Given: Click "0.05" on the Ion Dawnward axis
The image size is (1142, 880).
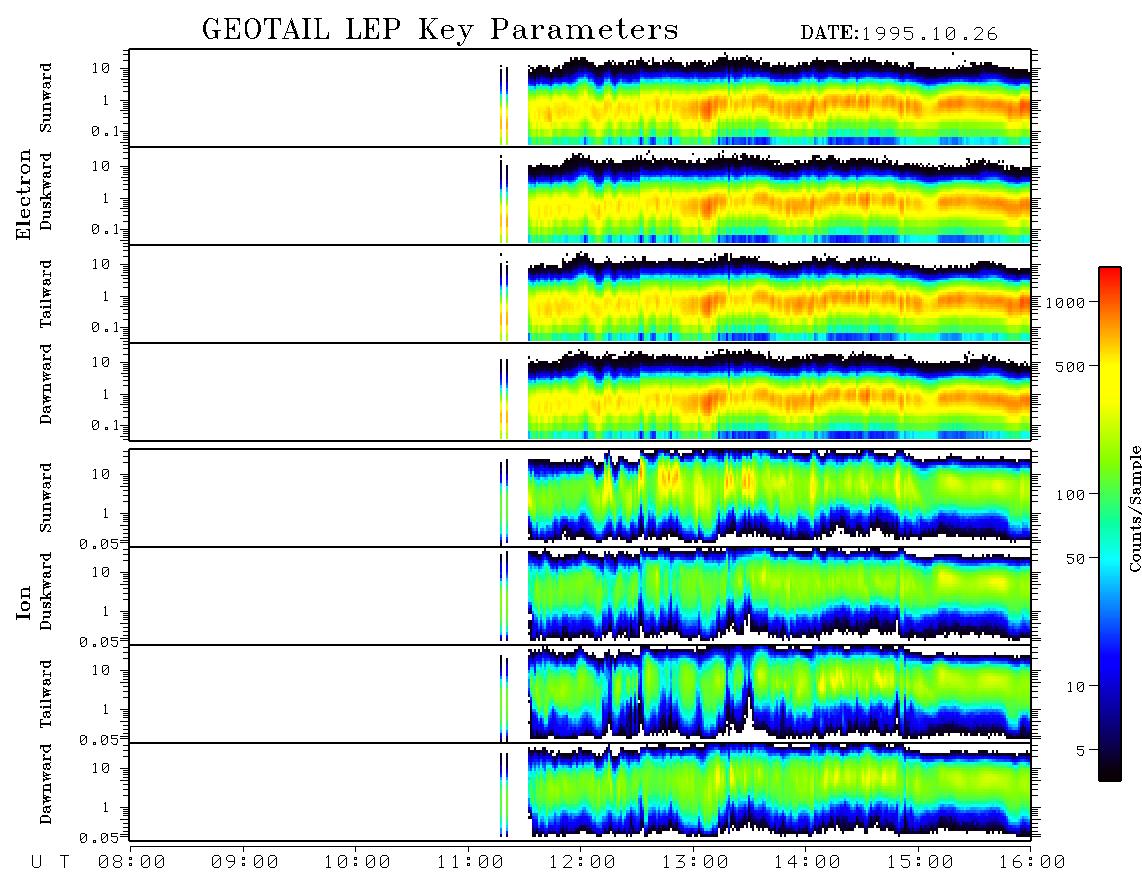Looking at the screenshot, I should (99, 838).
